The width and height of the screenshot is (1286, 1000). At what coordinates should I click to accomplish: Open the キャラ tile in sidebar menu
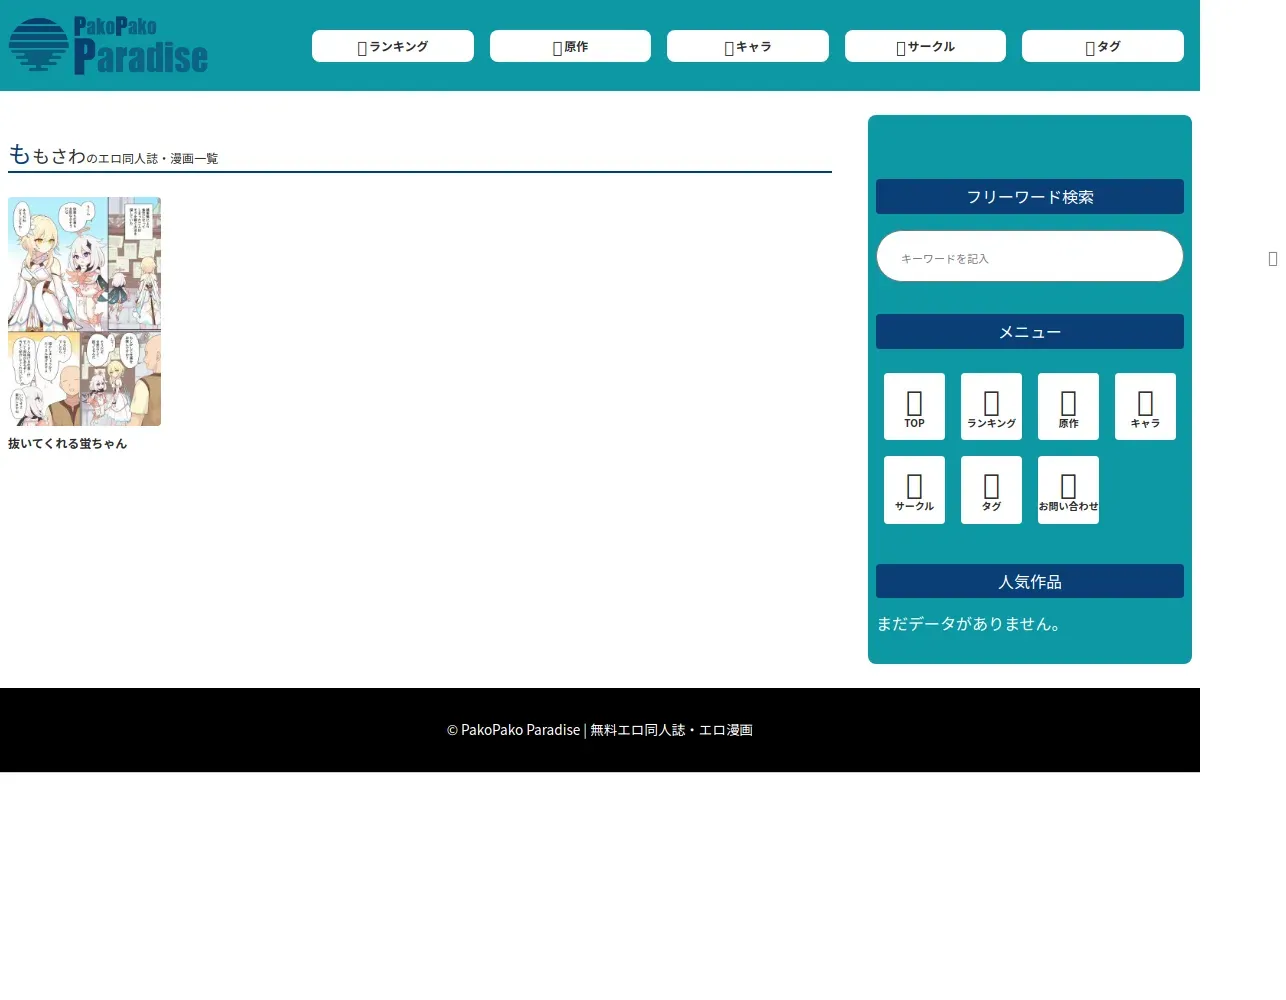1145,407
